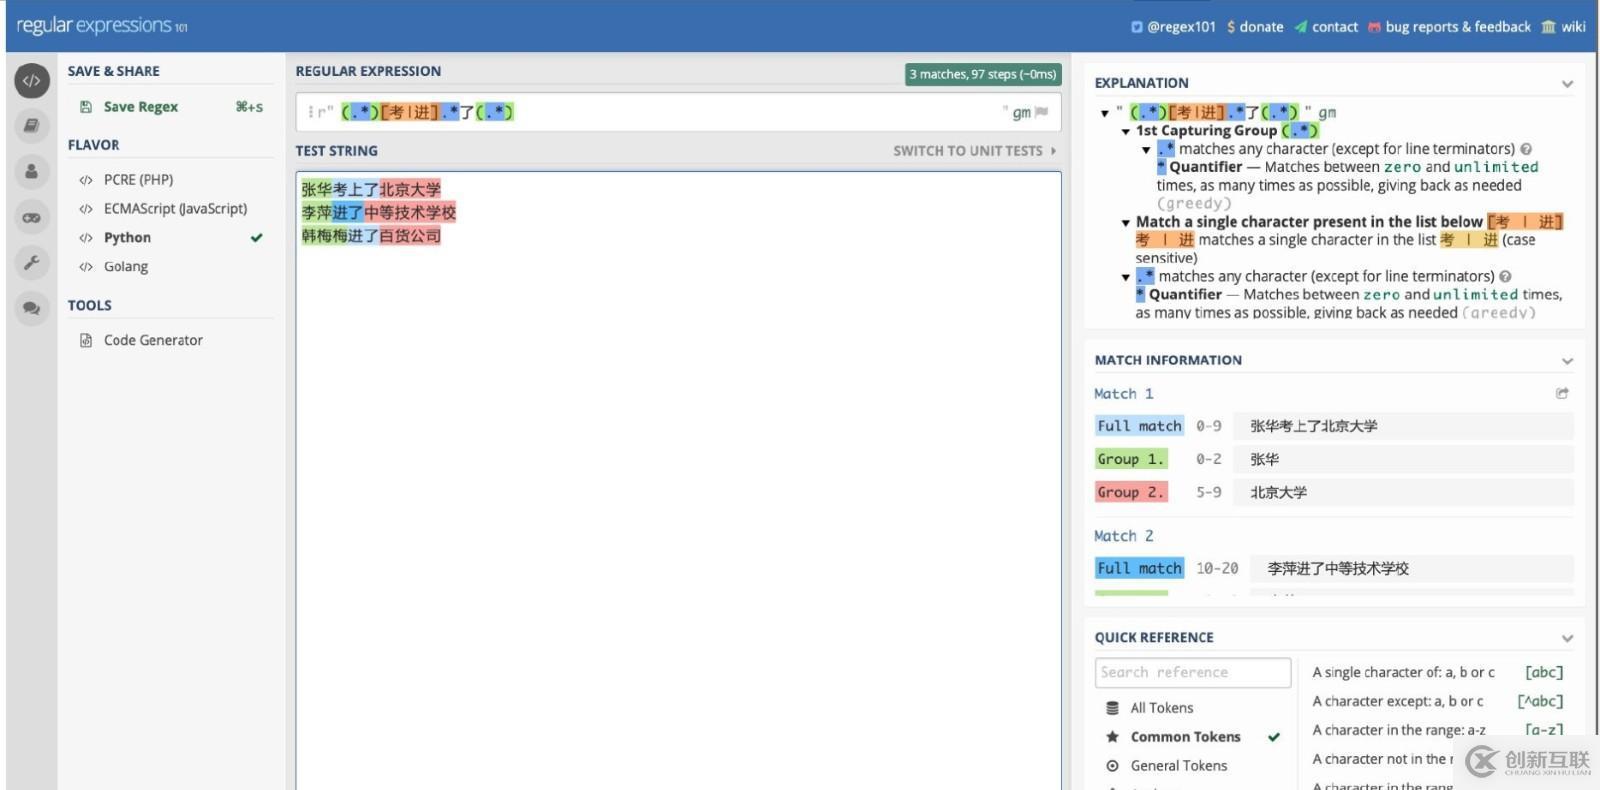Screen dimensions: 1600x790
Task: Click the General Tokens circle icon
Action: point(1112,766)
